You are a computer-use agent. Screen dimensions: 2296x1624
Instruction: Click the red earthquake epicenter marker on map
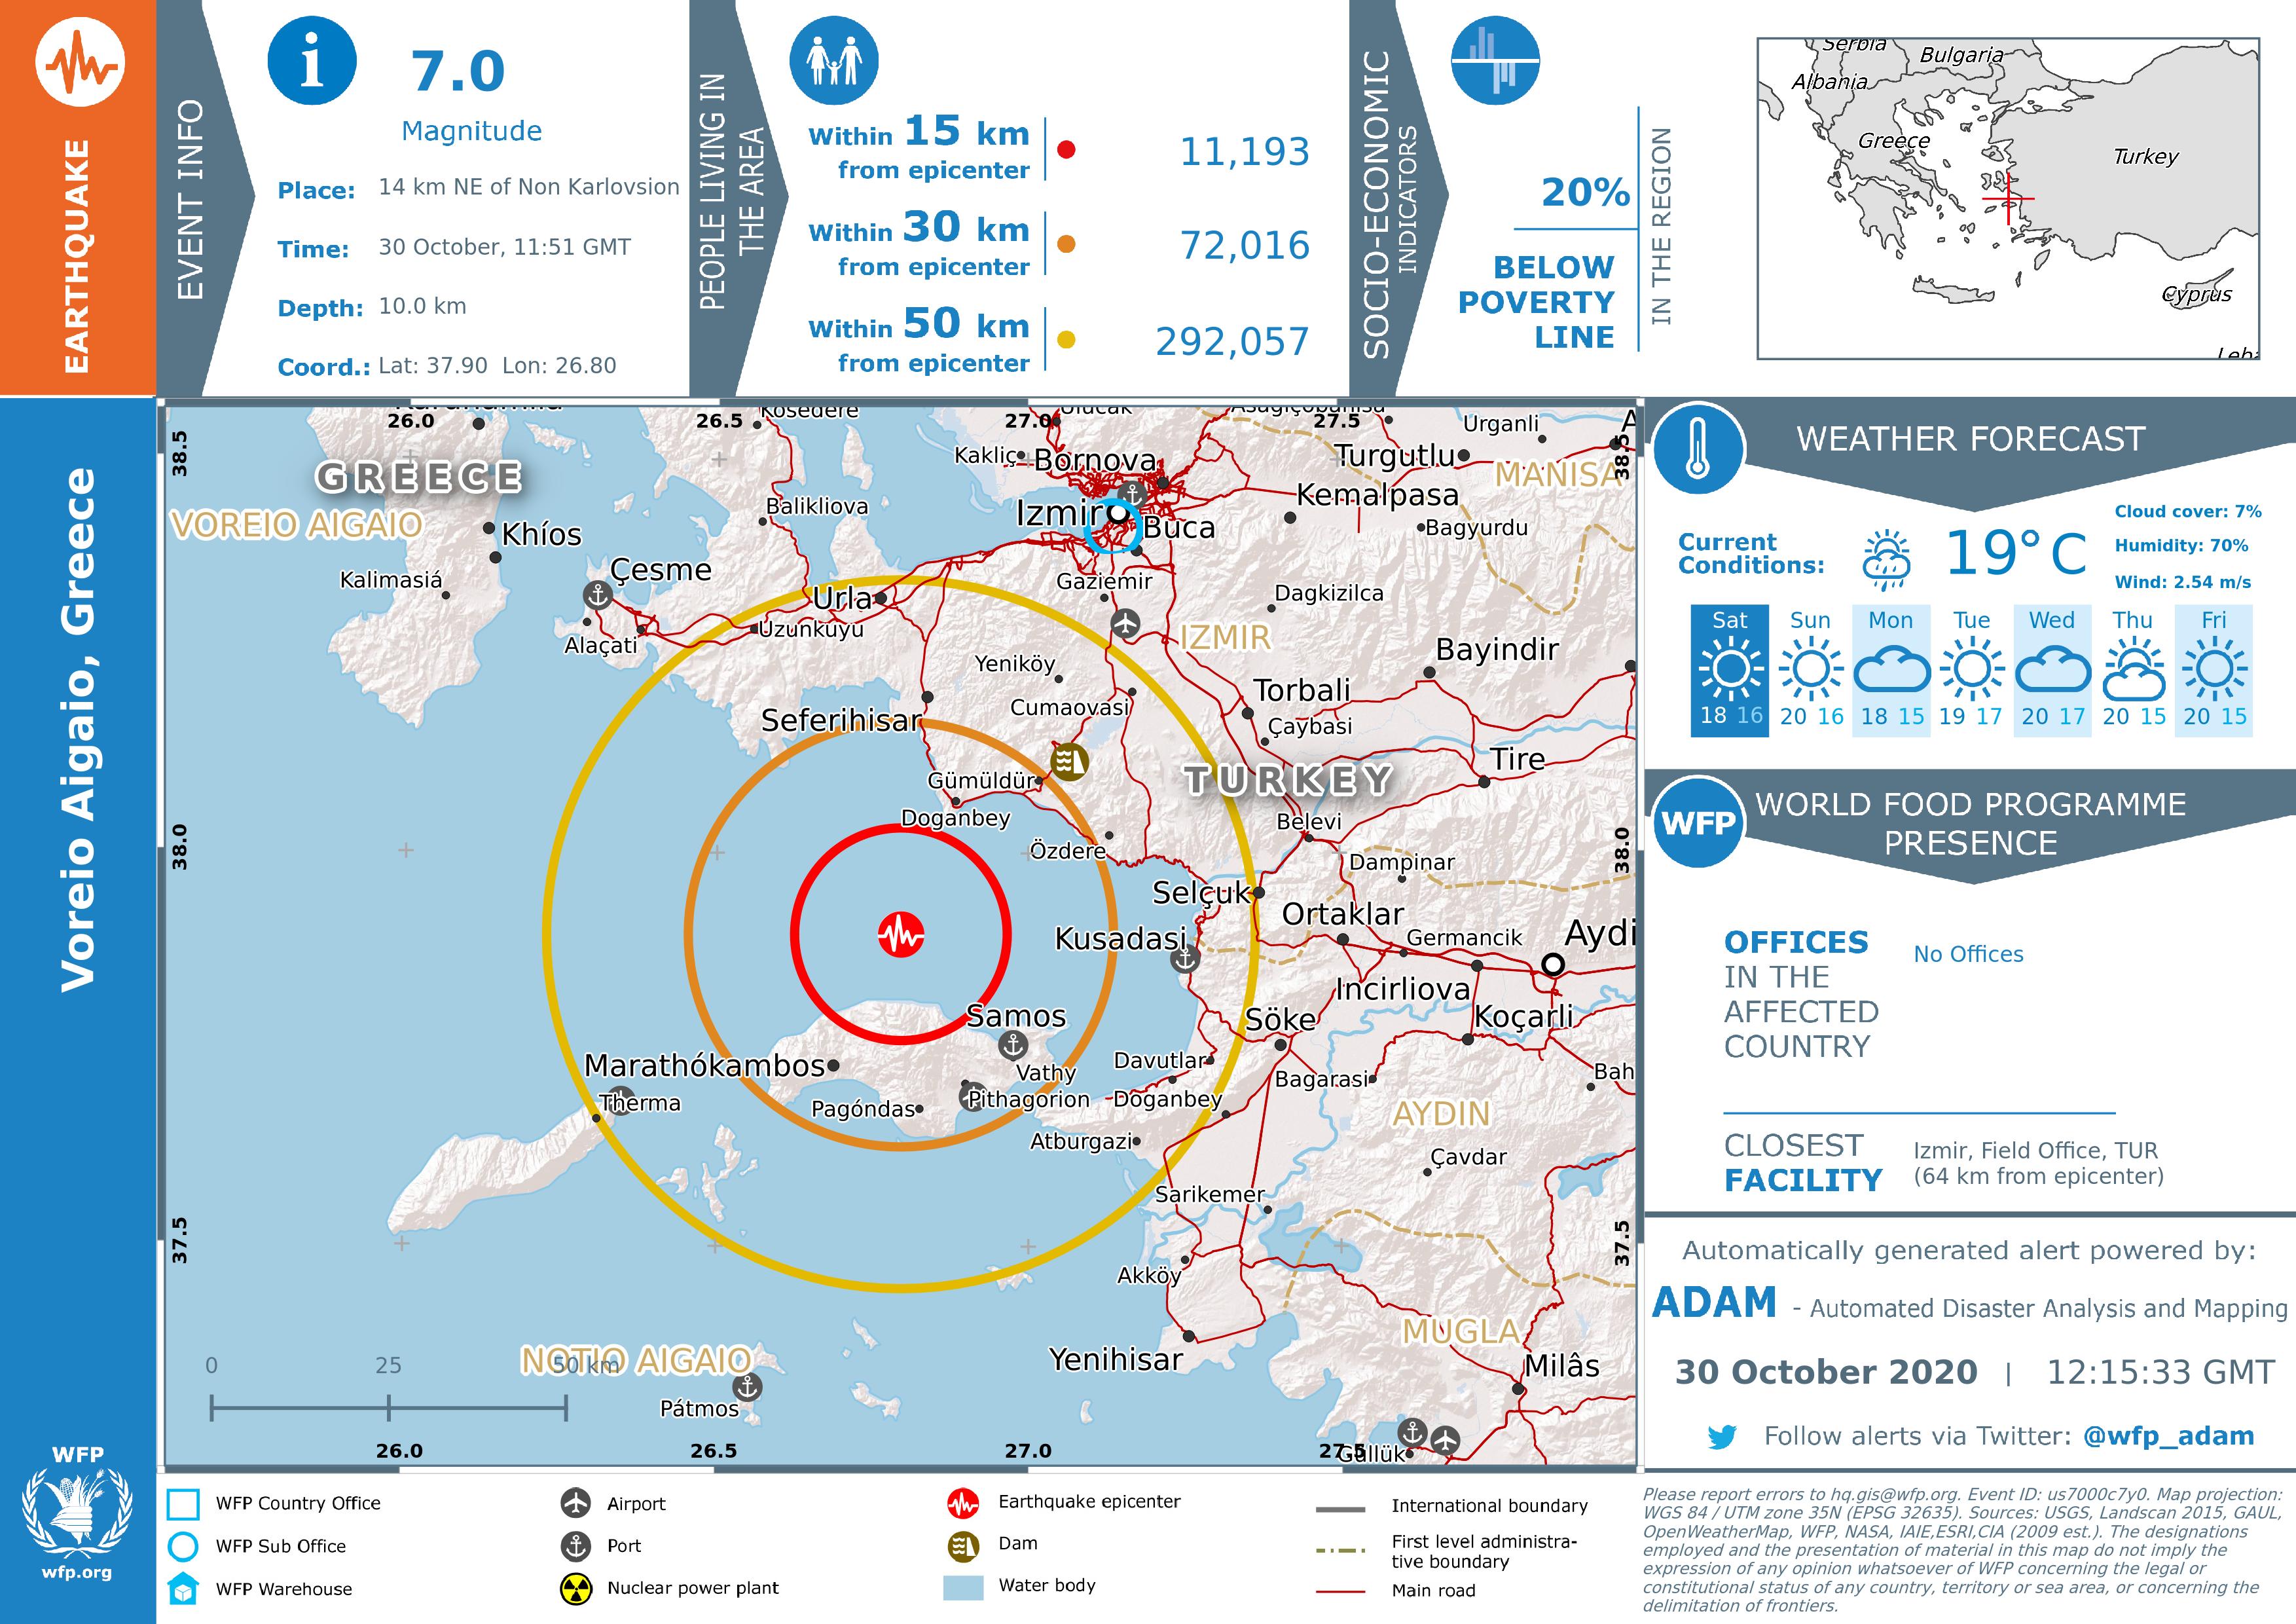click(x=901, y=935)
